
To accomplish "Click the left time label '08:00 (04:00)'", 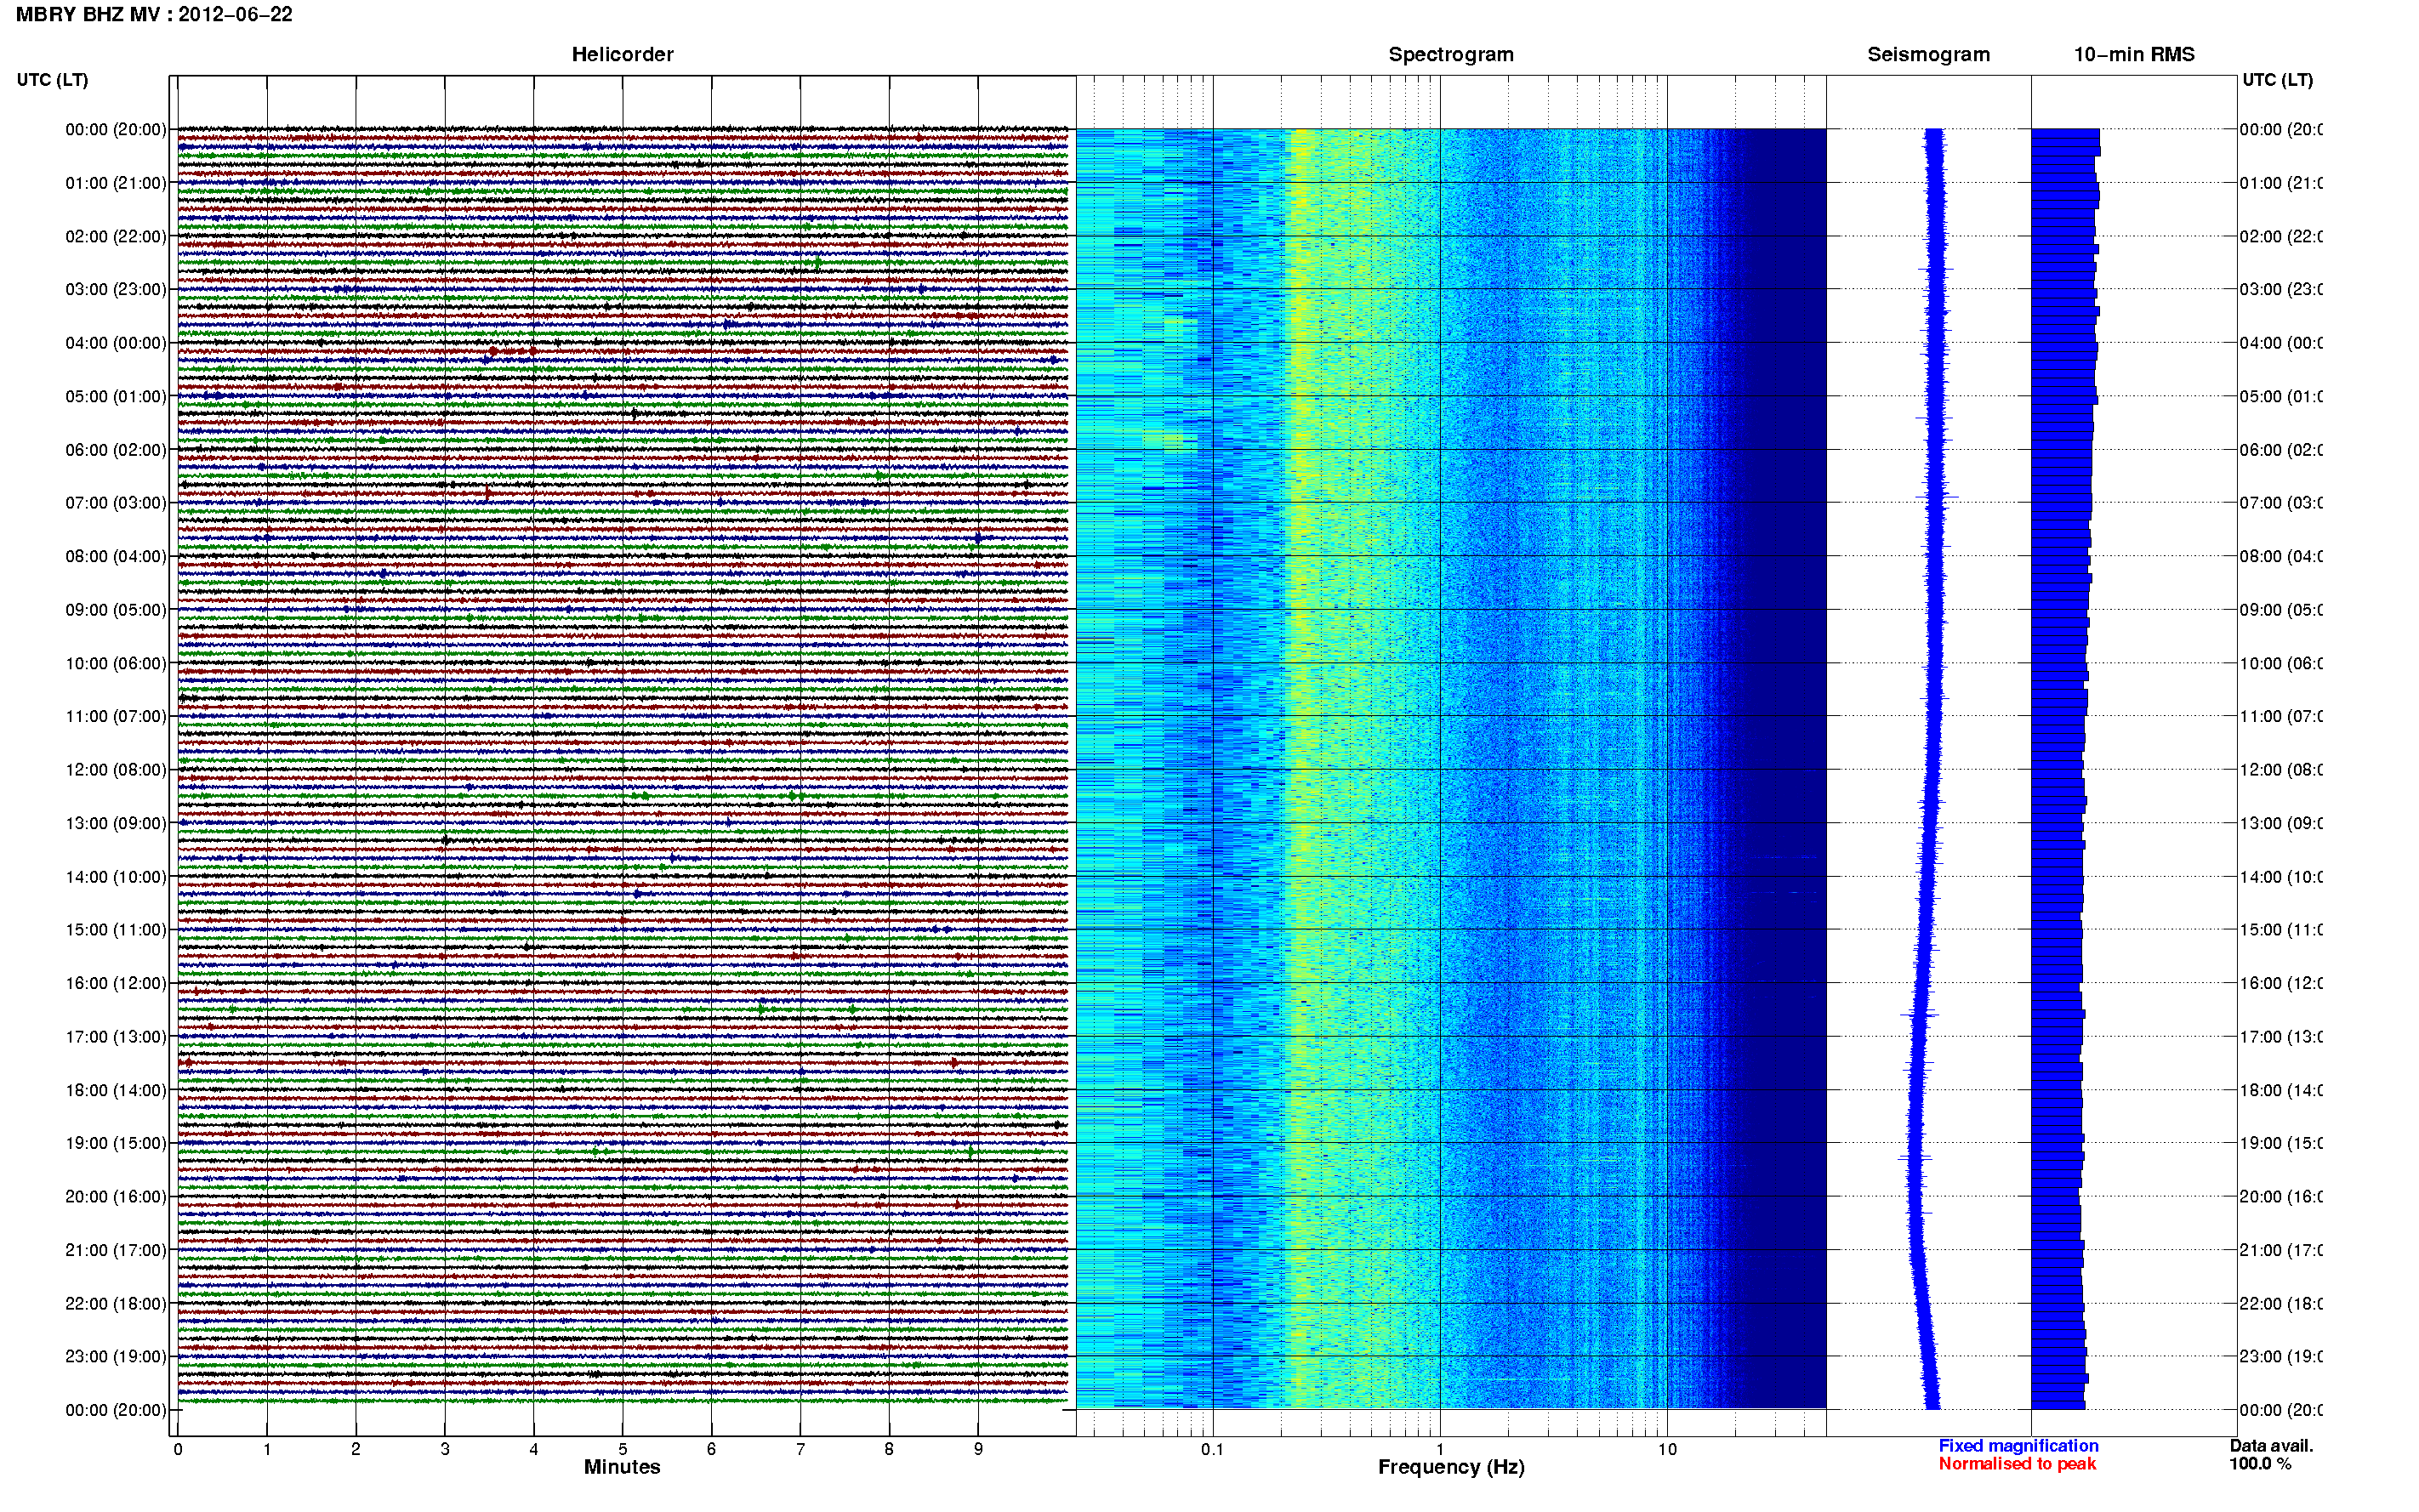I will pos(116,556).
